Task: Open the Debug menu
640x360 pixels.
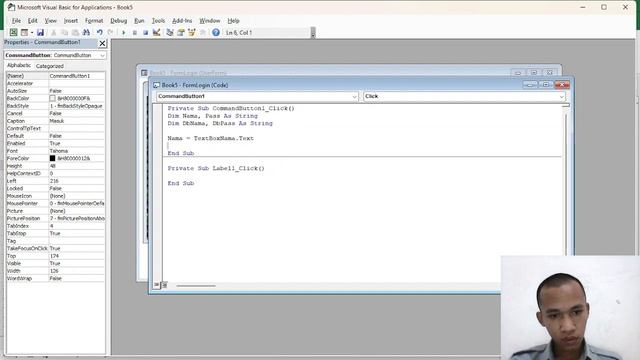Action: [119, 20]
